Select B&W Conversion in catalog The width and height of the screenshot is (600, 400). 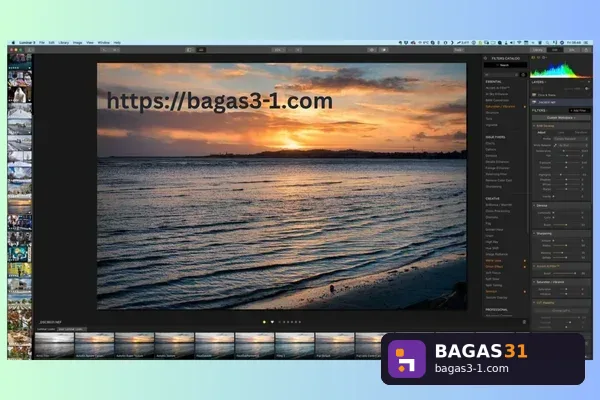(497, 100)
